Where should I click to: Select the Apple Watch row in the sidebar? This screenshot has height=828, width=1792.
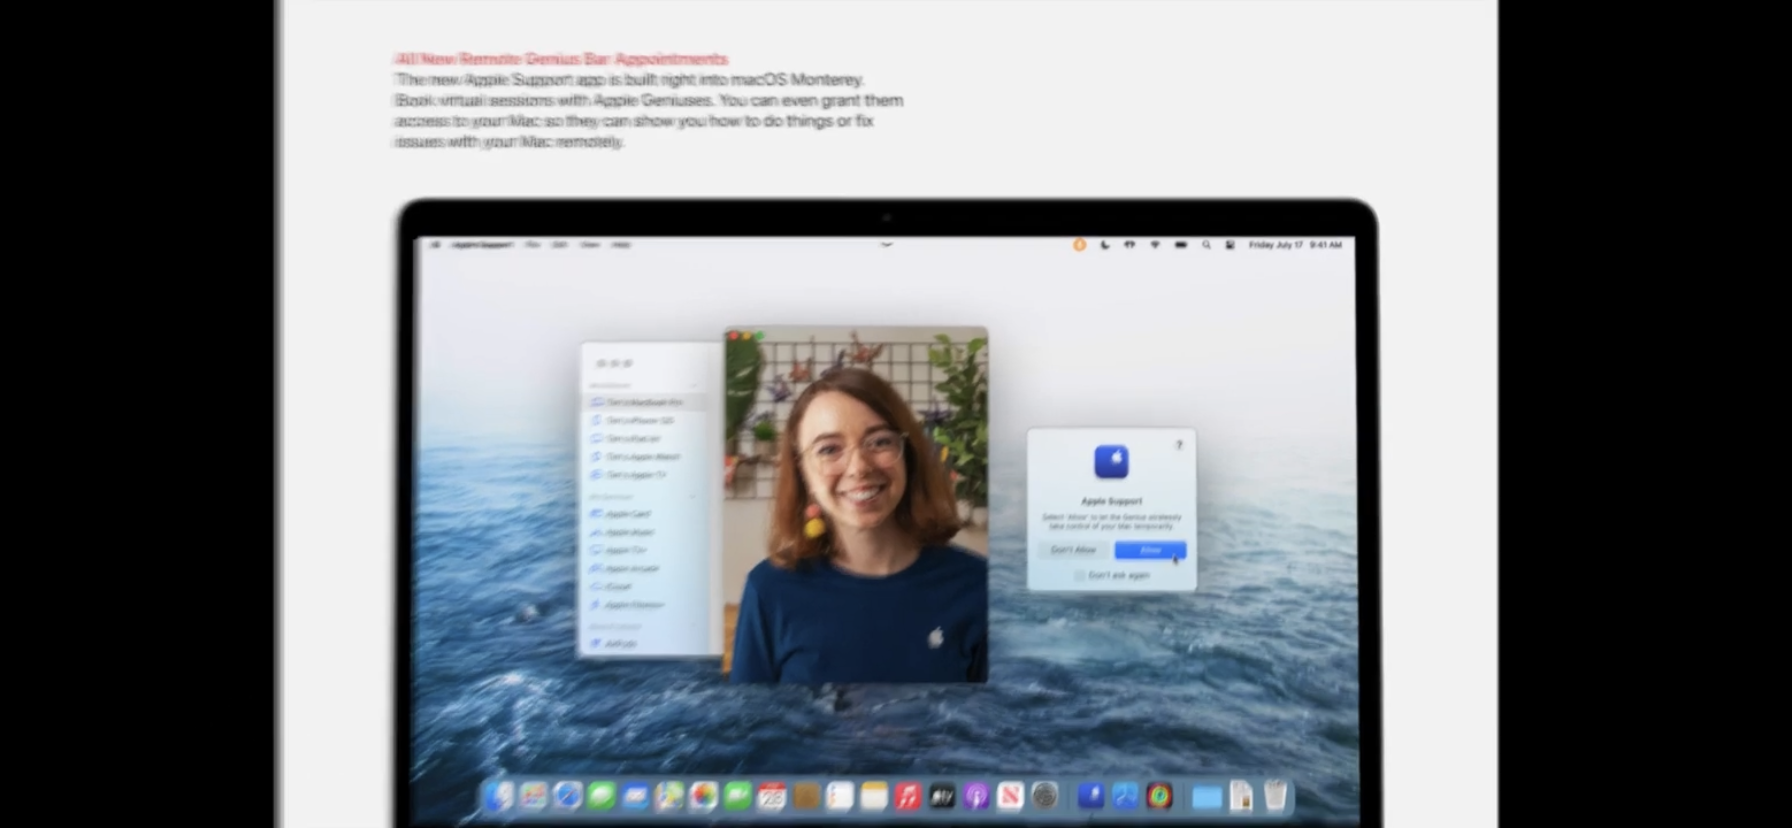pyautogui.click(x=645, y=457)
